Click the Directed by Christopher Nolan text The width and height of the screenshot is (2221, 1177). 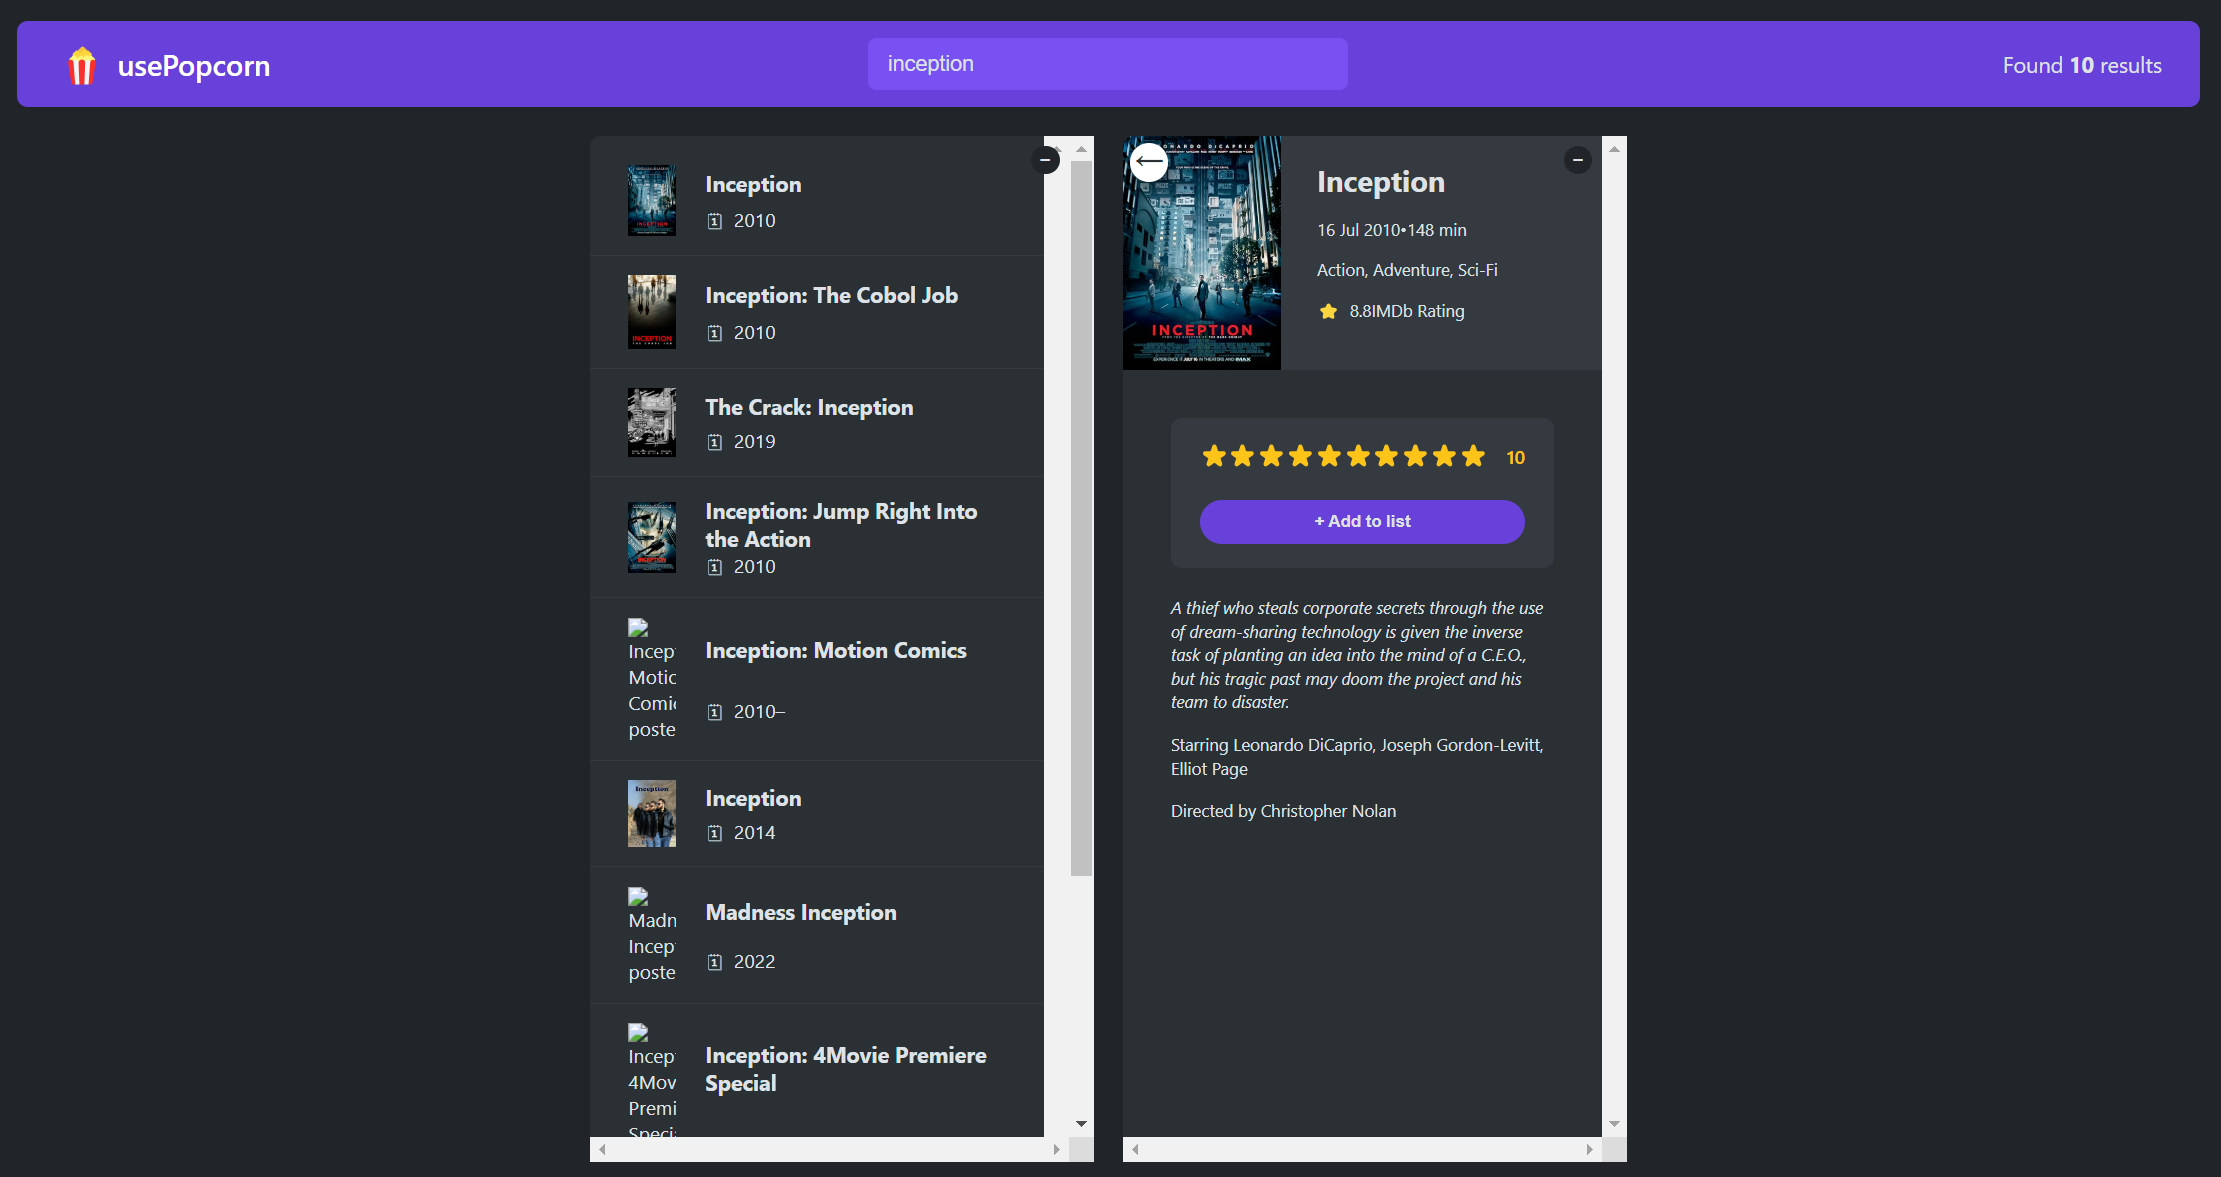(1283, 811)
